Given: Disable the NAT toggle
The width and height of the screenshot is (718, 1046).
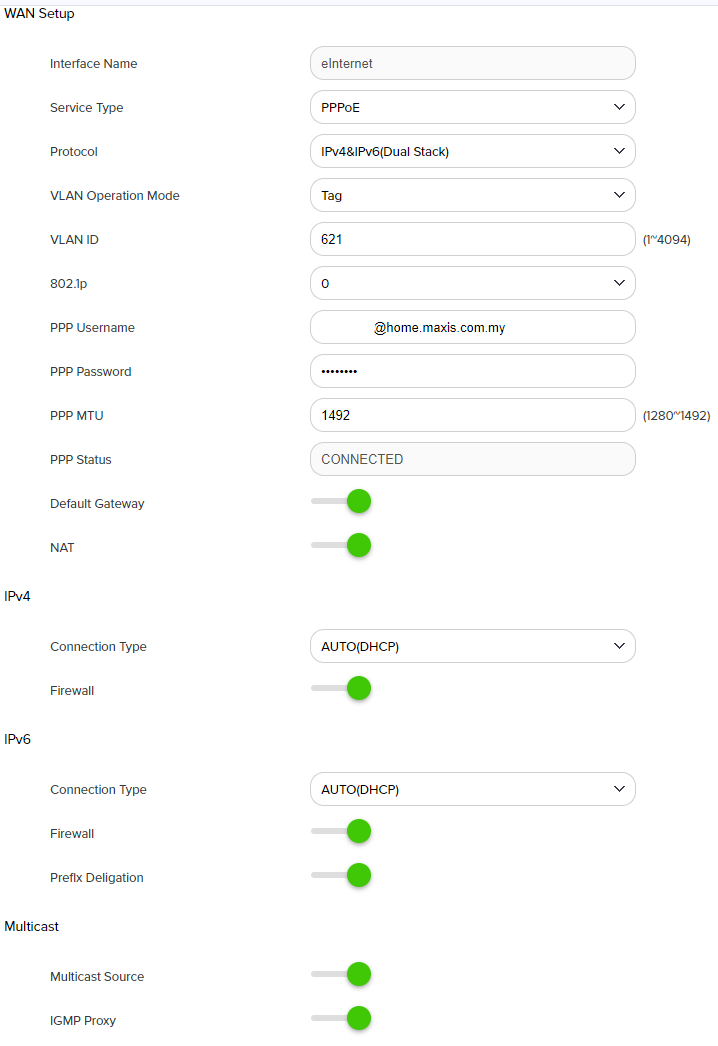Looking at the screenshot, I should (342, 546).
